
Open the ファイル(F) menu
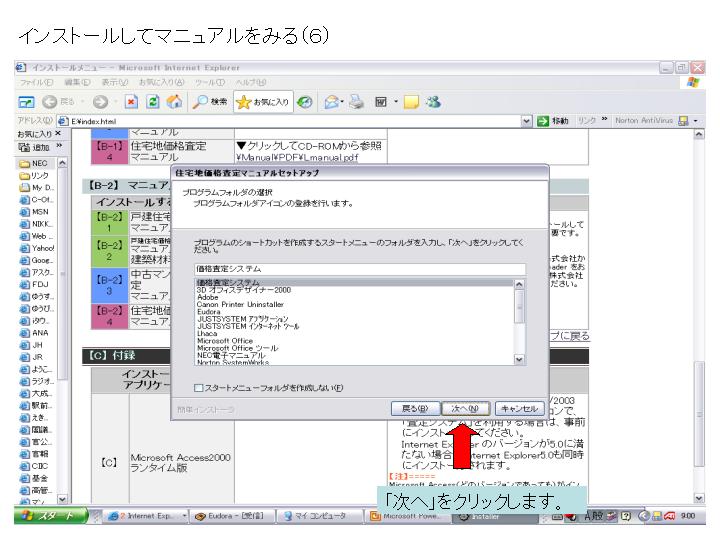point(36,82)
